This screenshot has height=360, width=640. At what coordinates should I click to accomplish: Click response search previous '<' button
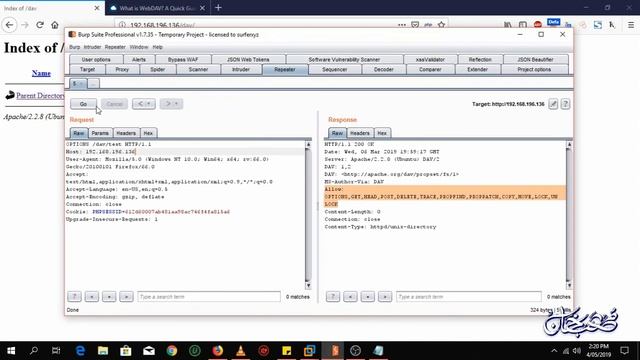click(x=350, y=297)
